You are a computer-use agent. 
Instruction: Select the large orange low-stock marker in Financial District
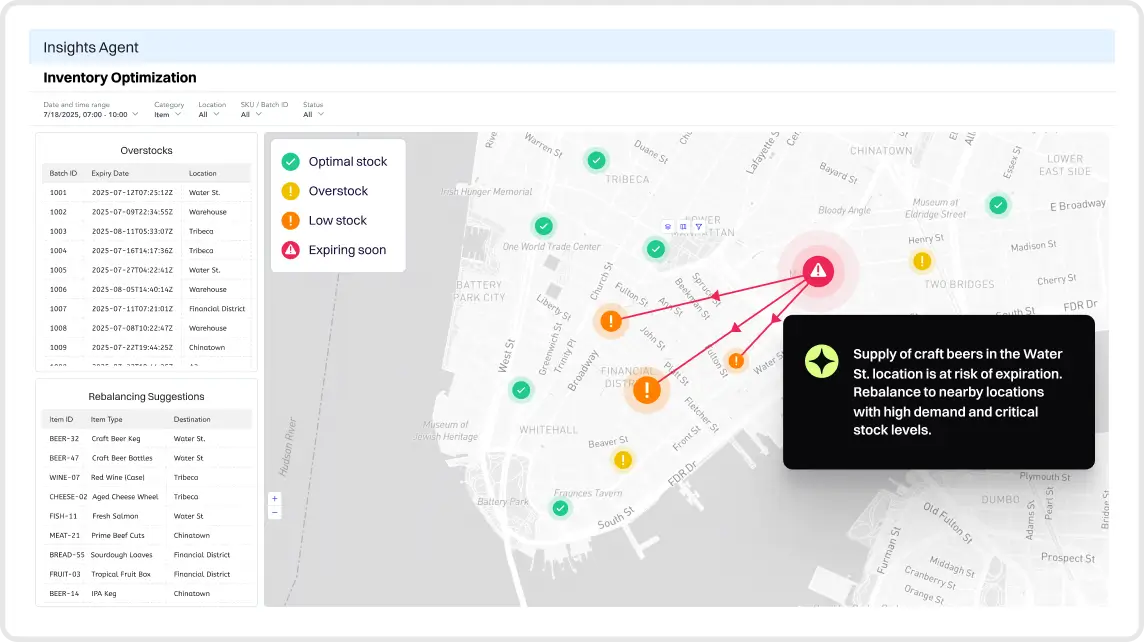click(x=648, y=389)
